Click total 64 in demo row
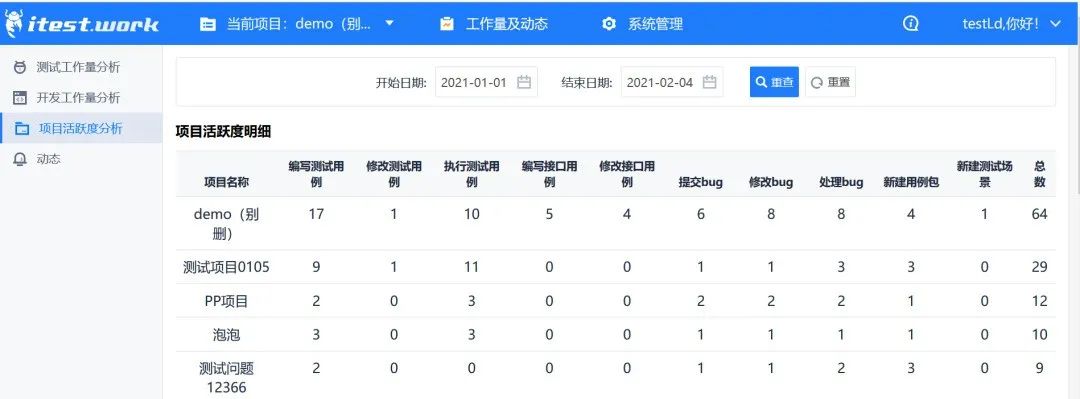The width and height of the screenshot is (1080, 399). click(x=1040, y=214)
